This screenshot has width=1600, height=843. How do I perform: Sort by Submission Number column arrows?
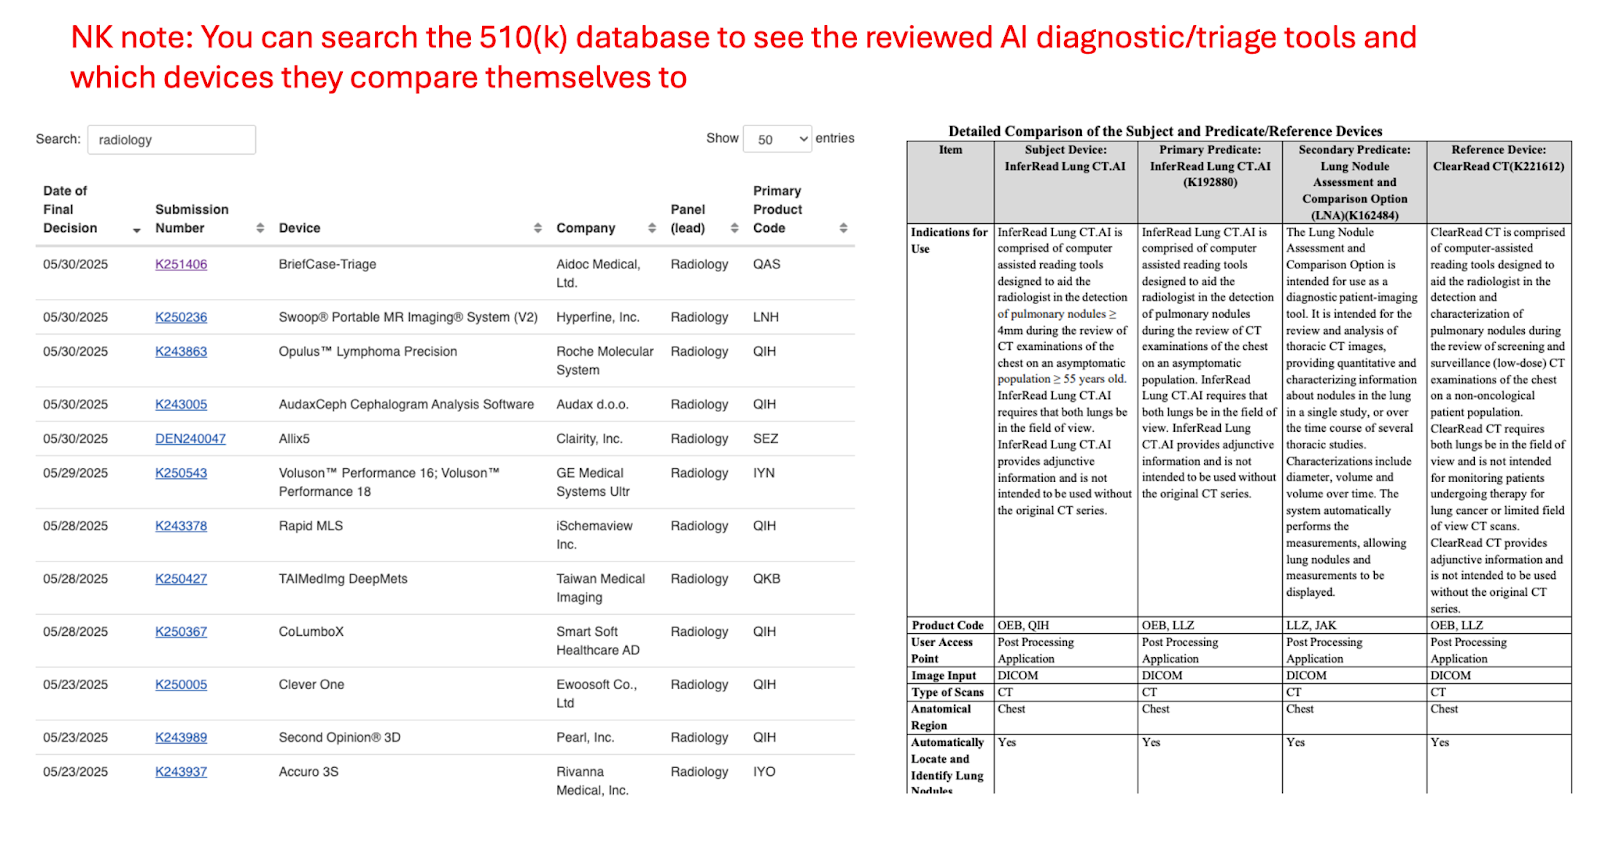click(x=260, y=228)
